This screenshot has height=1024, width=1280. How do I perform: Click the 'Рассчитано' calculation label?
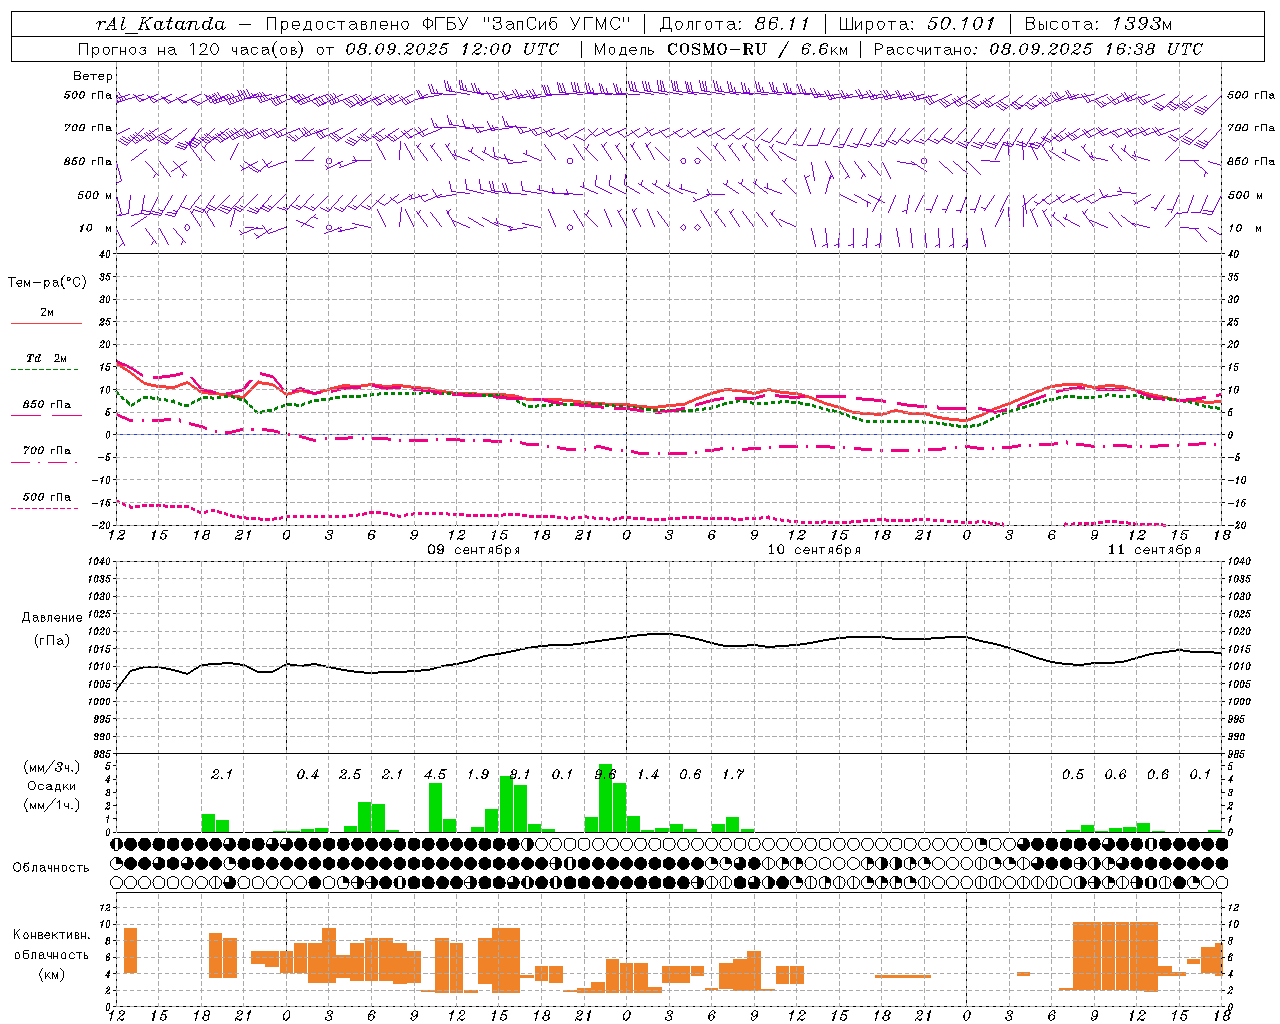click(x=928, y=49)
